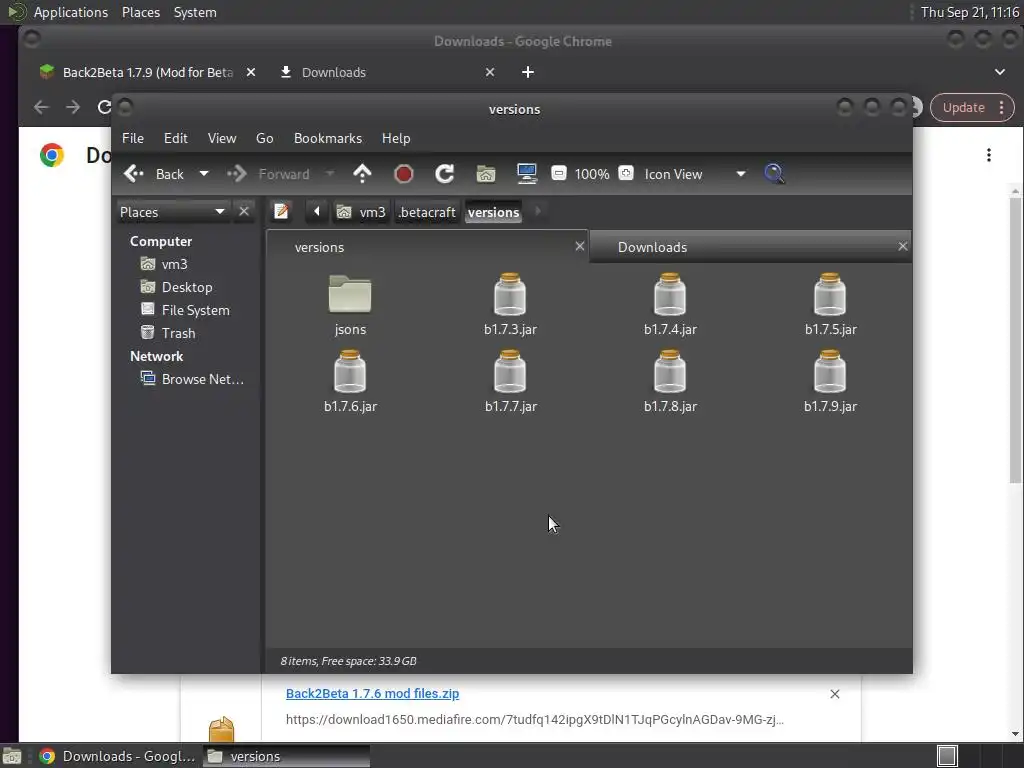The height and width of the screenshot is (768, 1024).
Task: Open Back history dropdown arrow
Action: [x=204, y=174]
